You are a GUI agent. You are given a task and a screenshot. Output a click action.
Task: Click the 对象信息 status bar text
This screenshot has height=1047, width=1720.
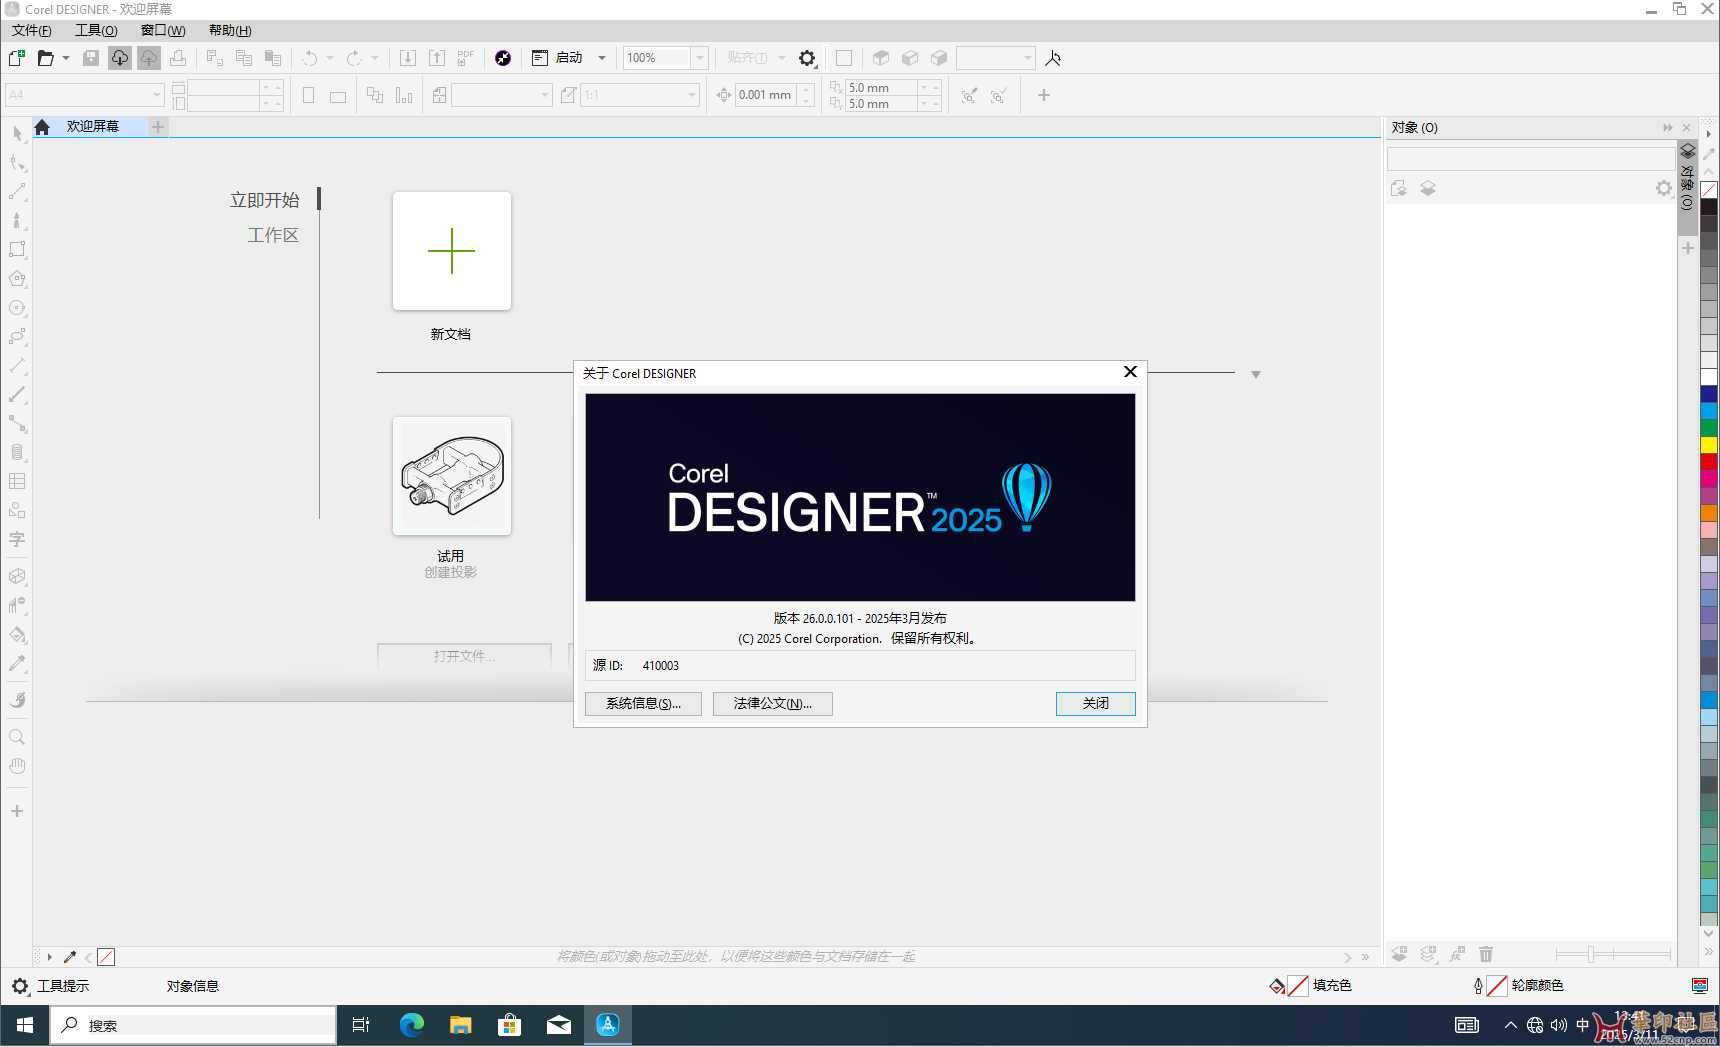click(x=192, y=986)
